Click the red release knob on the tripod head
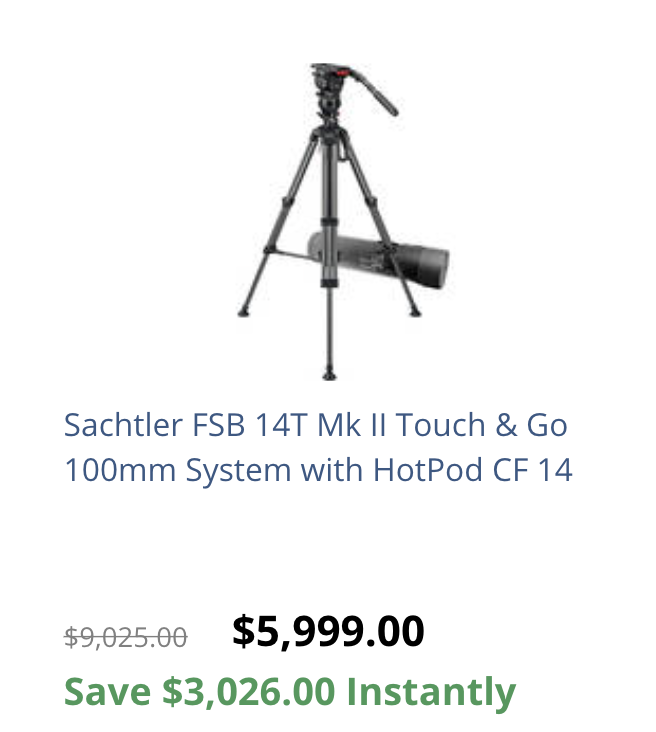 point(342,73)
